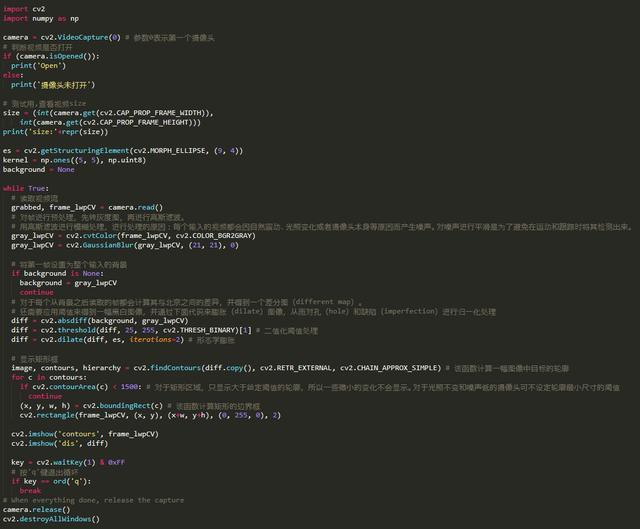Click getStructuringElement in the es assignment
Image resolution: width=640 pixels, height=529 pixels.
[84, 151]
